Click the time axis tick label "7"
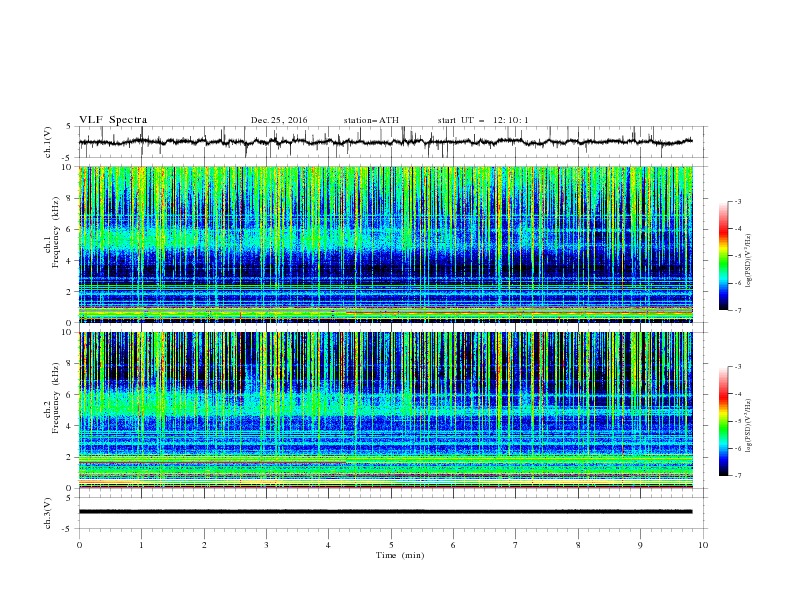Screen dimensions: 792x612 pyautogui.click(x=516, y=545)
